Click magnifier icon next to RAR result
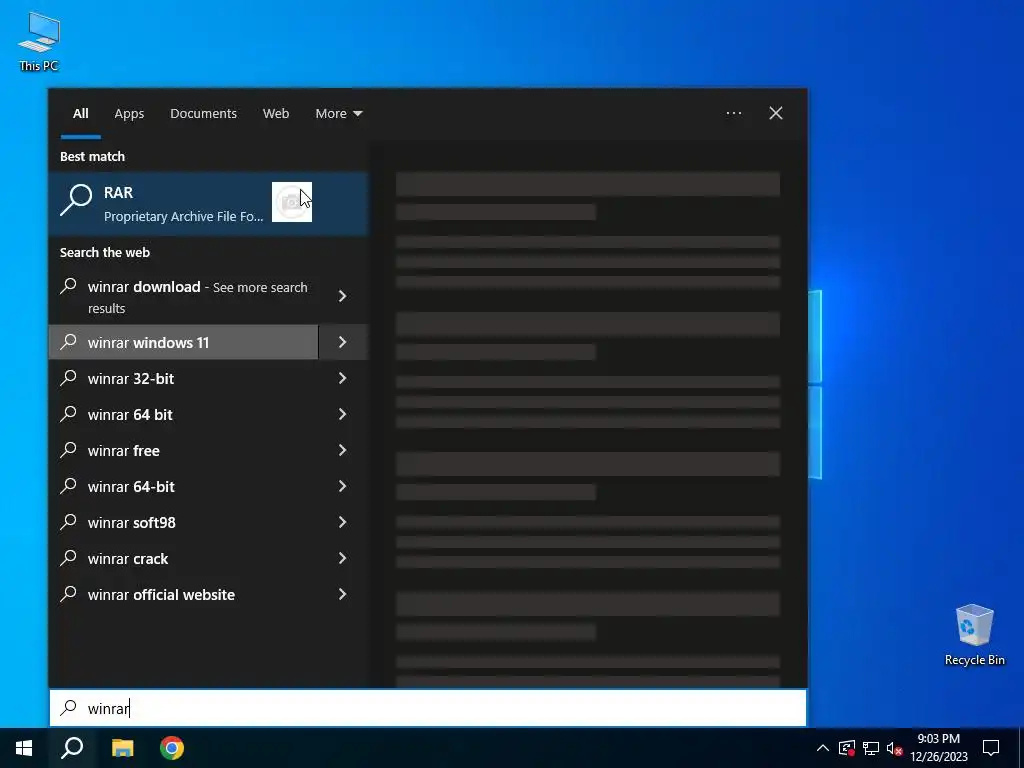Screen dimensions: 1024x768 pyautogui.click(x=76, y=200)
